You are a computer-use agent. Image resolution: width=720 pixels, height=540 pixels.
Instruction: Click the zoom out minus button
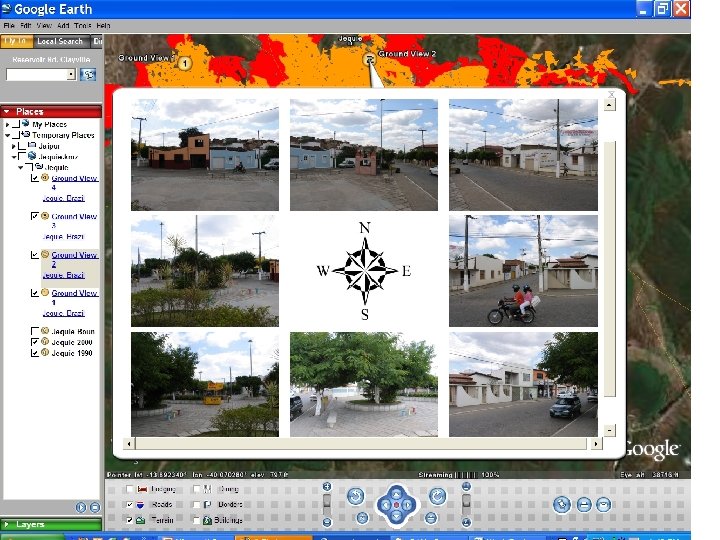click(327, 522)
